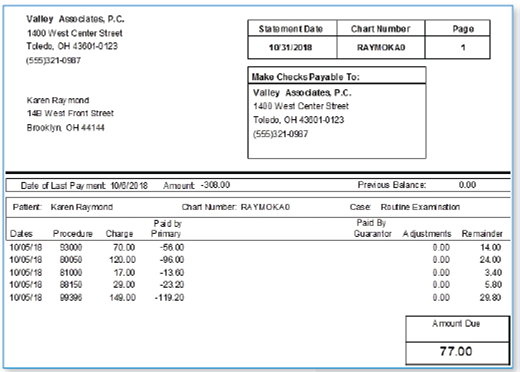Click the Previous Balance value 0.00

click(x=467, y=185)
